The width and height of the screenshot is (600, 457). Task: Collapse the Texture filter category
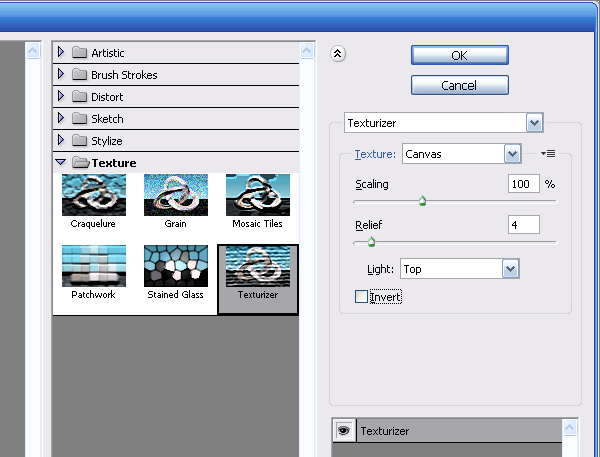coord(60,162)
